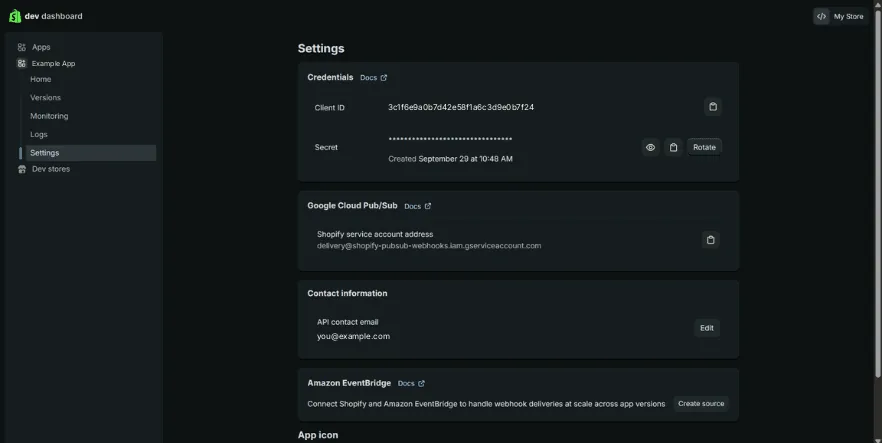This screenshot has height=443, width=882.
Task: Click the Contact information heading
Action: 347,293
